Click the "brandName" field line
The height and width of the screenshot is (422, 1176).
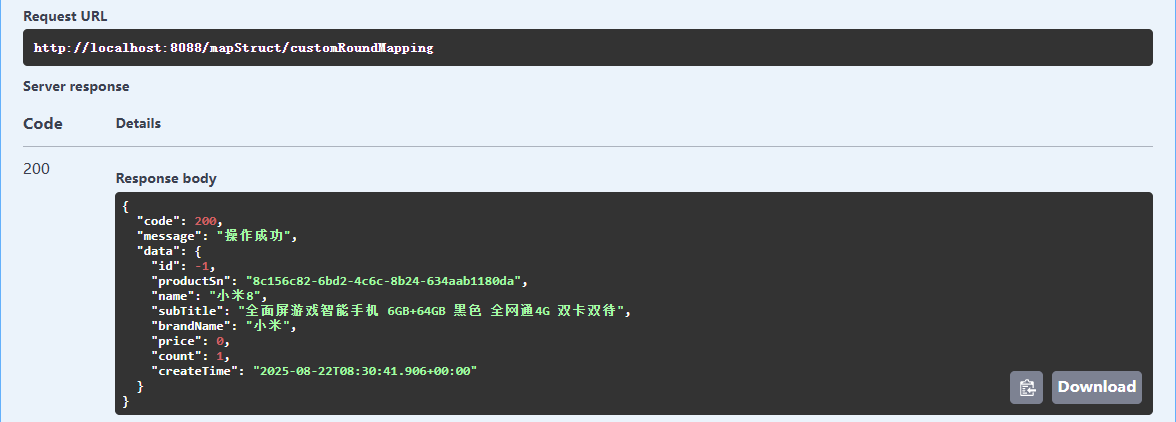(x=223, y=326)
